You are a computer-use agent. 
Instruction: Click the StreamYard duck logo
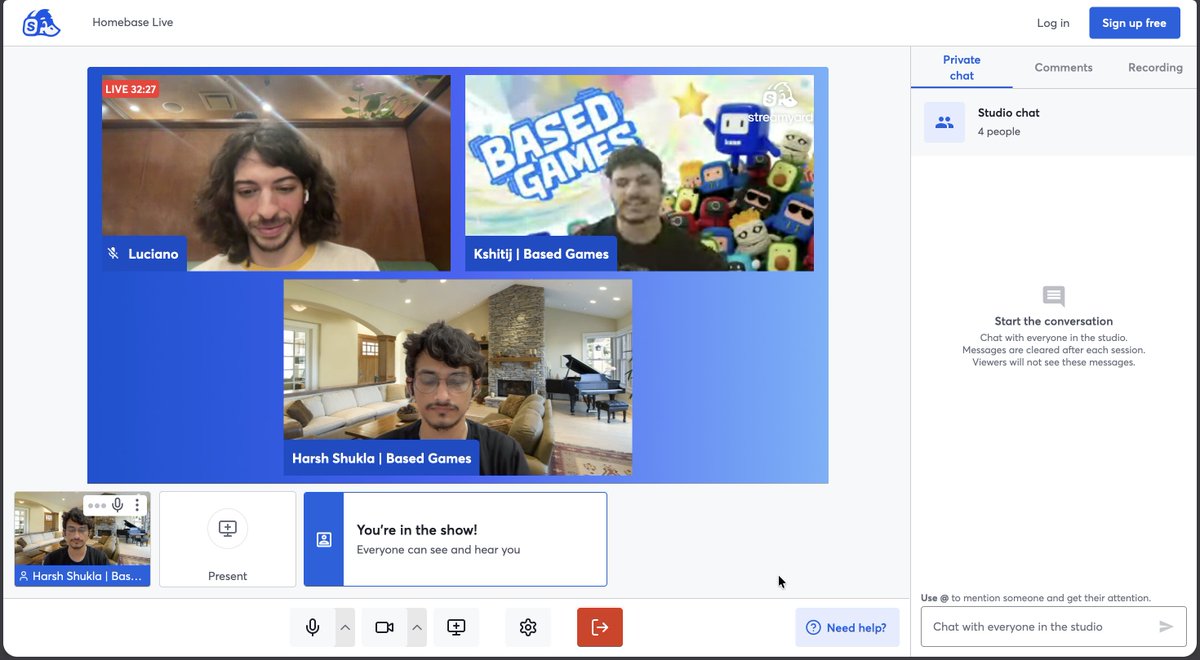(x=41, y=22)
